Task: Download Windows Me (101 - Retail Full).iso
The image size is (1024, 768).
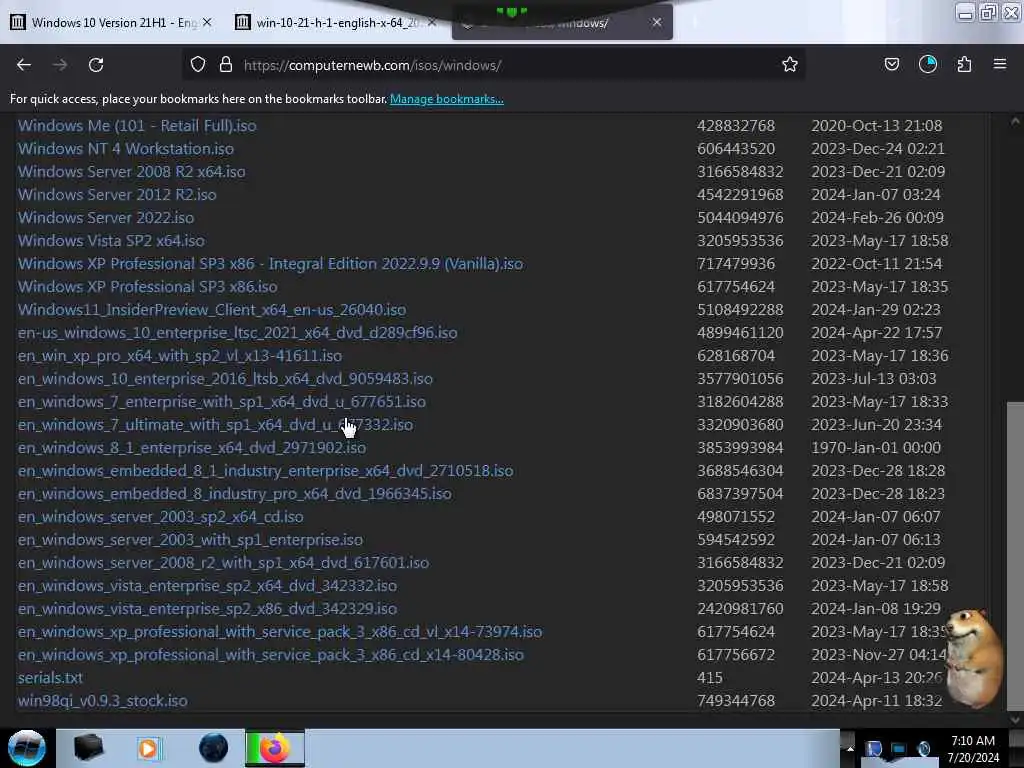Action: point(137,125)
